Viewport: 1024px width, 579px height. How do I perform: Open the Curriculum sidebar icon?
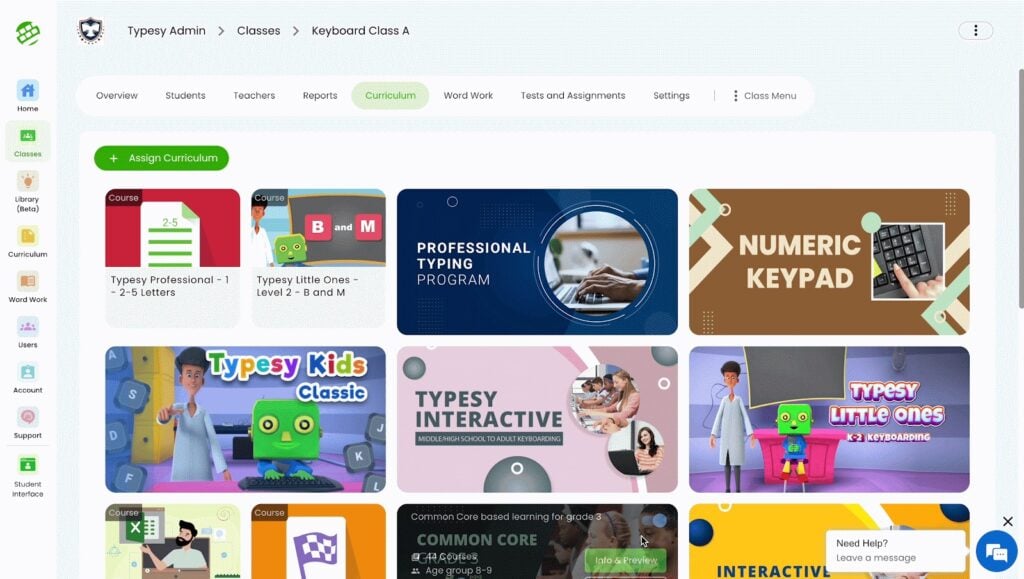pyautogui.click(x=27, y=242)
